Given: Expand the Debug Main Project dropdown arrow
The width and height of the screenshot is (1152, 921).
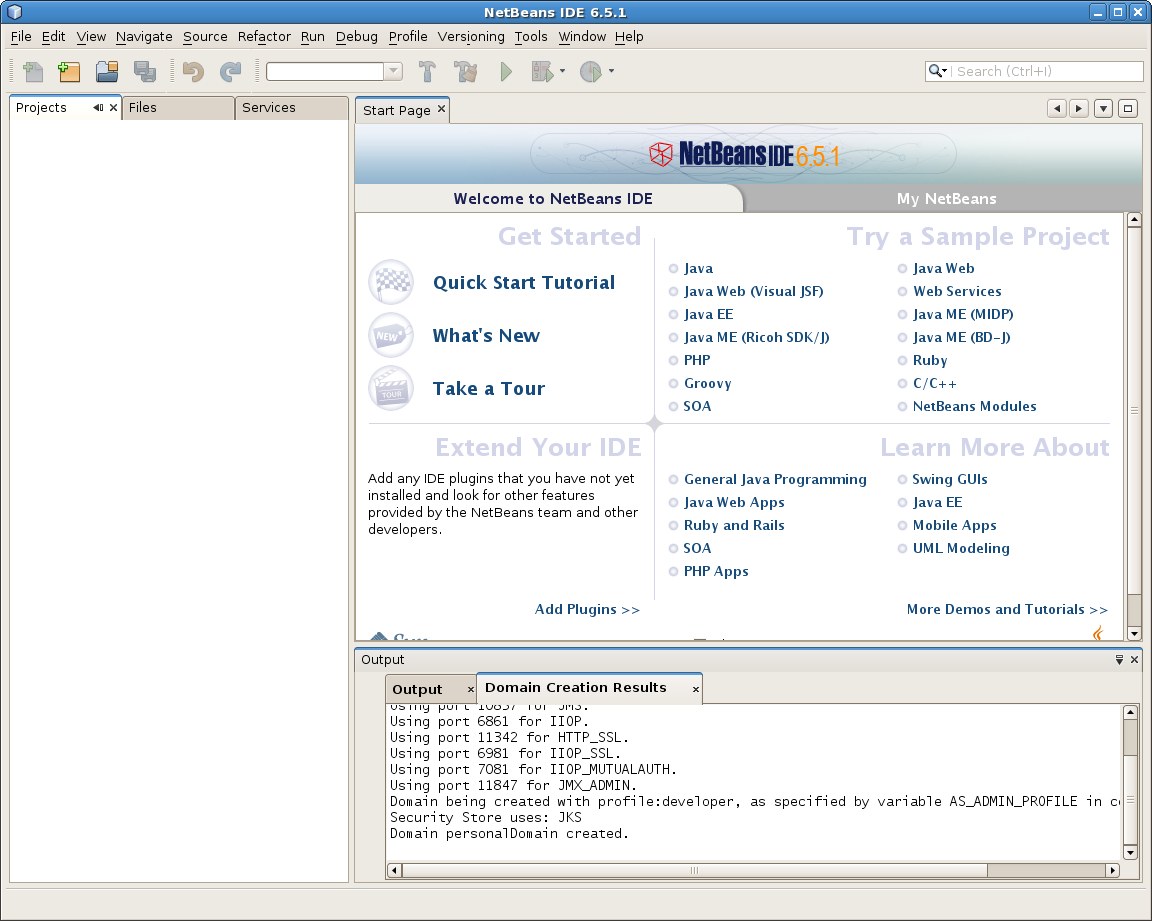Looking at the screenshot, I should point(563,71).
